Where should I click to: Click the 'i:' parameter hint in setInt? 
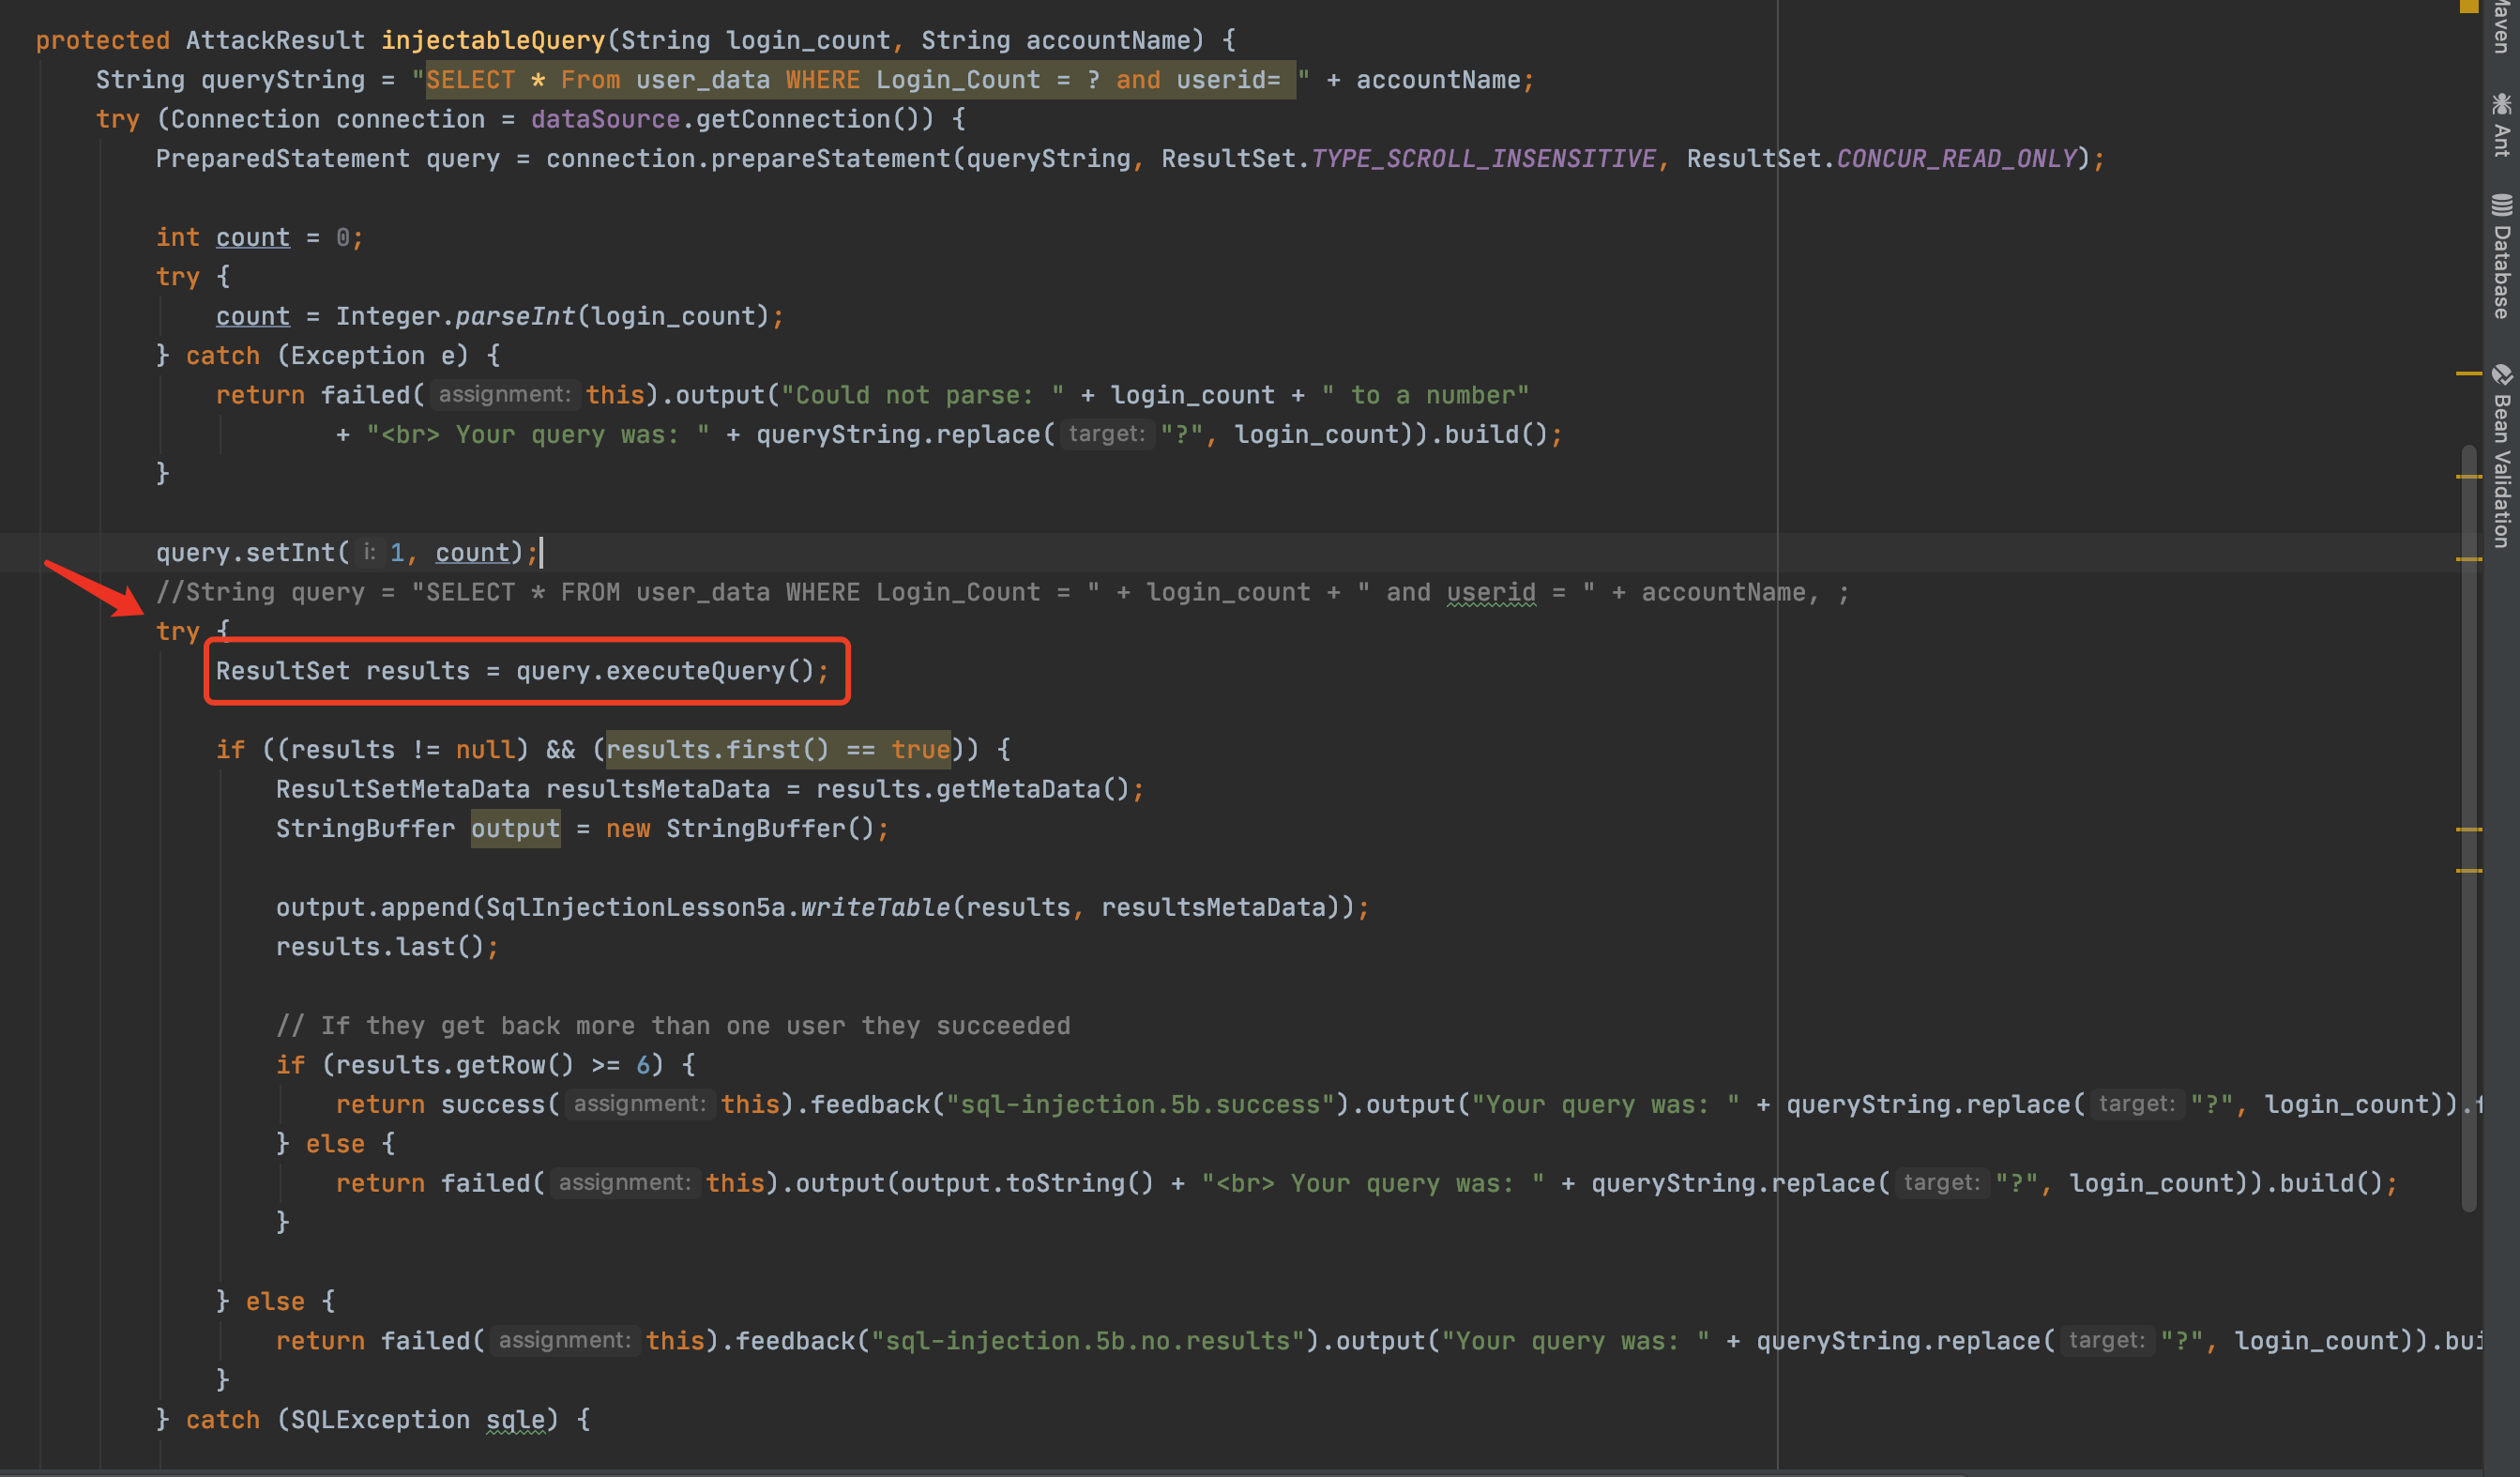[x=369, y=552]
